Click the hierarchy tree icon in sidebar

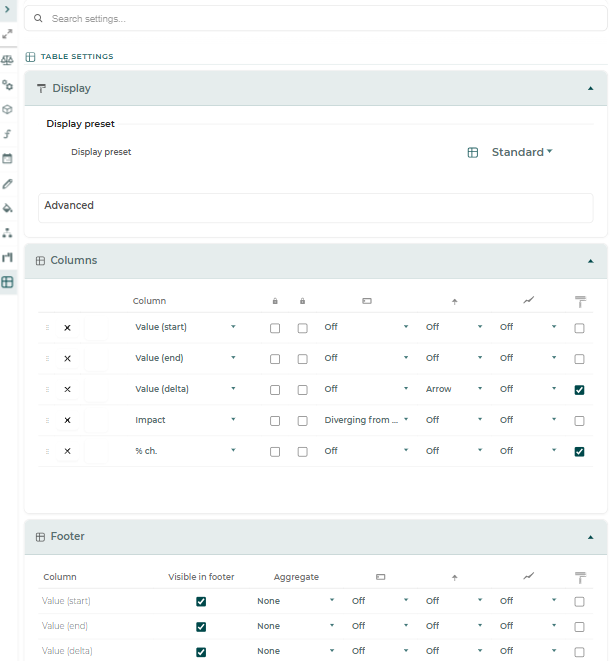click(x=7, y=233)
